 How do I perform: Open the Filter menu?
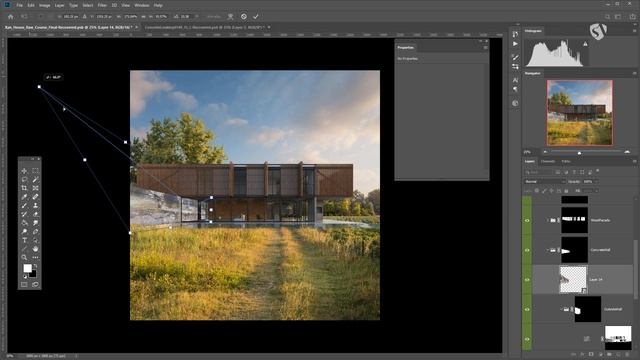click(102, 5)
